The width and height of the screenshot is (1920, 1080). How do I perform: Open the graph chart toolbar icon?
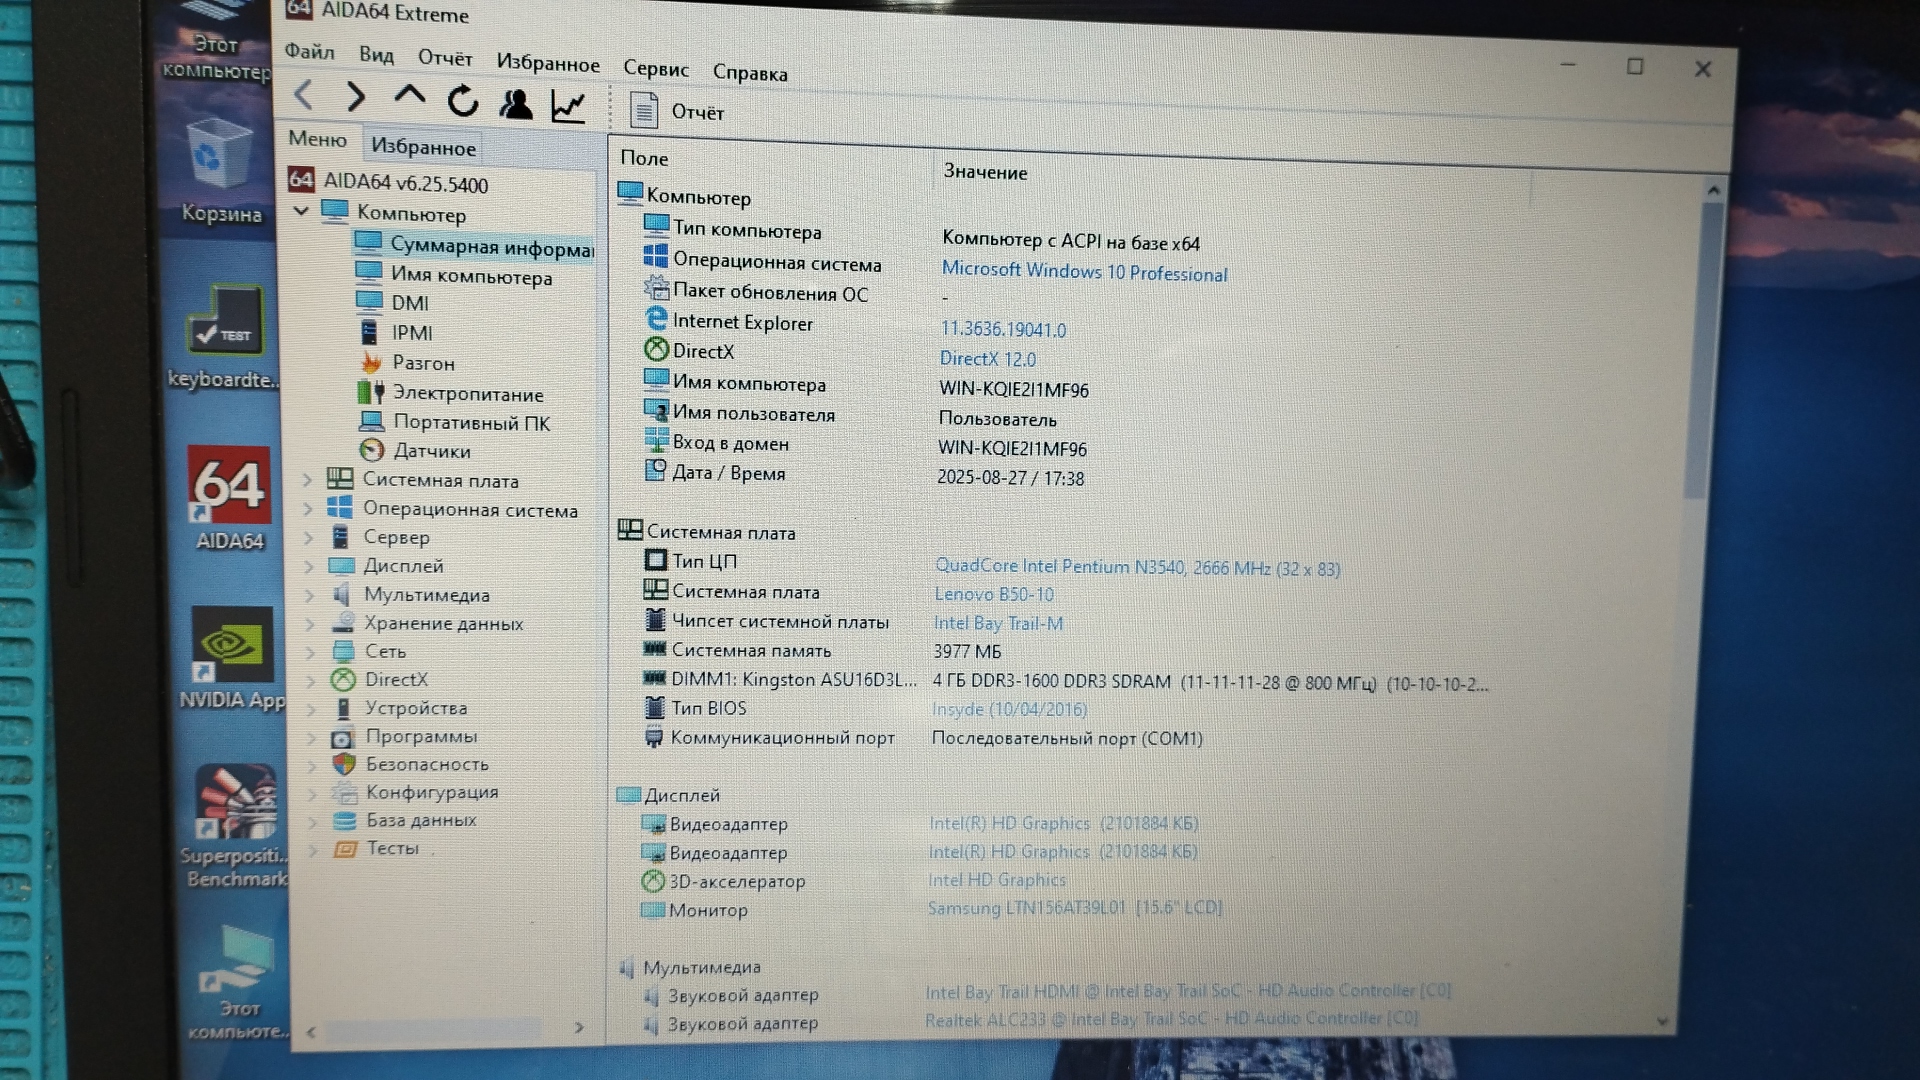(568, 106)
